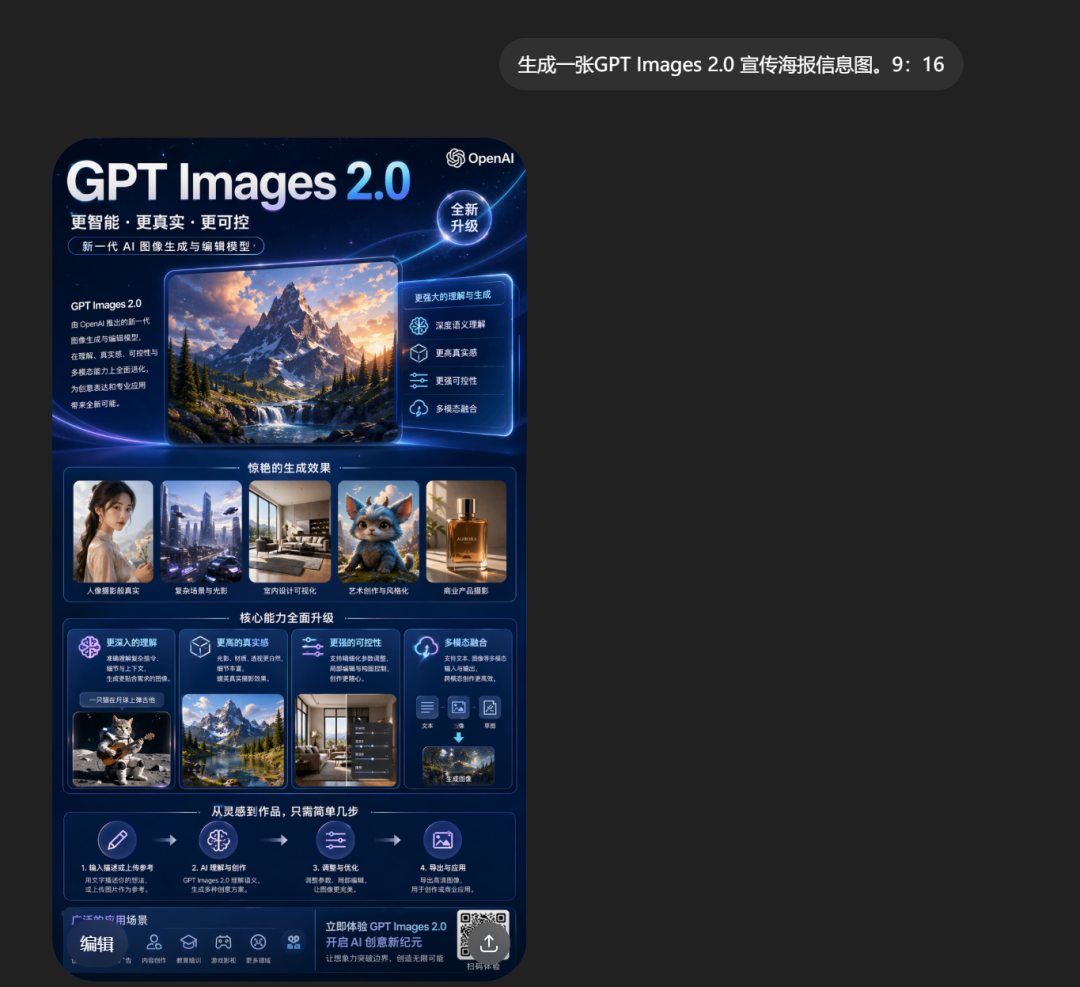1080x987 pixels.
Task: Click the 新一代 AI 图像生成与编辑模型 pill label
Action: (x=166, y=246)
